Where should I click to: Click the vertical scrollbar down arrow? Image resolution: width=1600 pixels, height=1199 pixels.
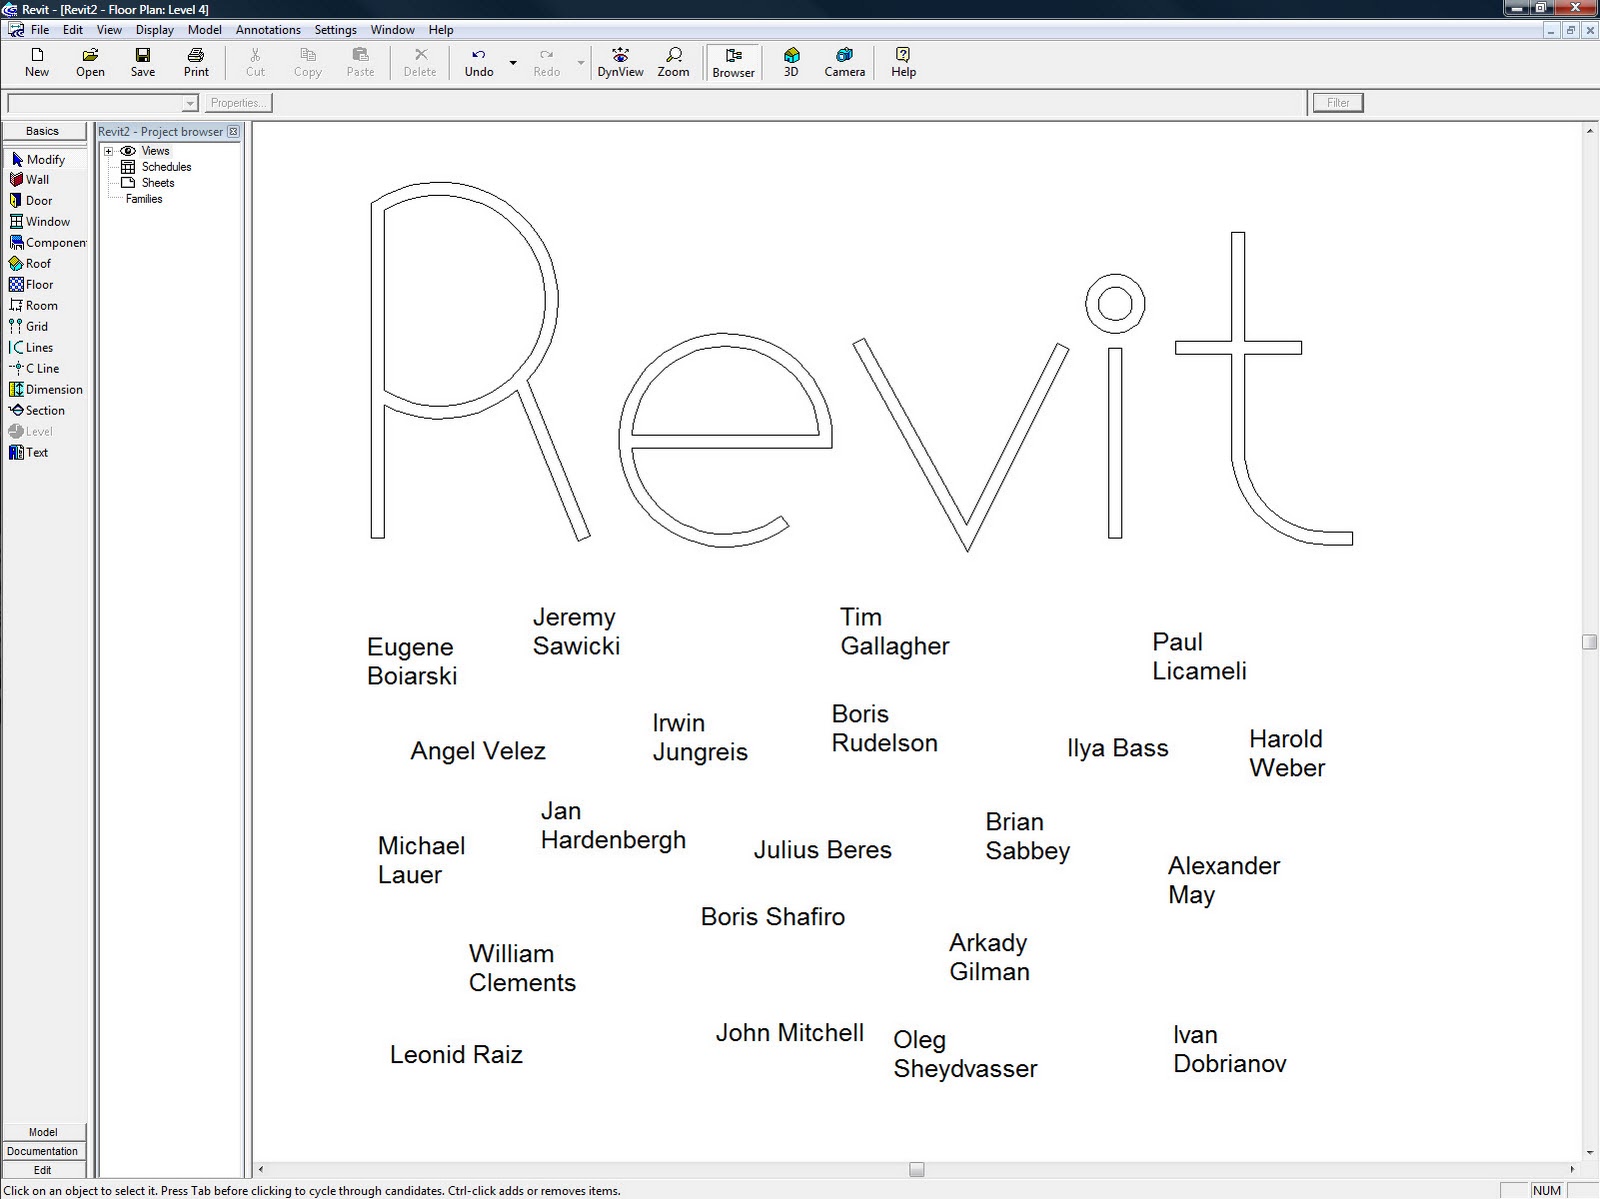pos(1589,1152)
